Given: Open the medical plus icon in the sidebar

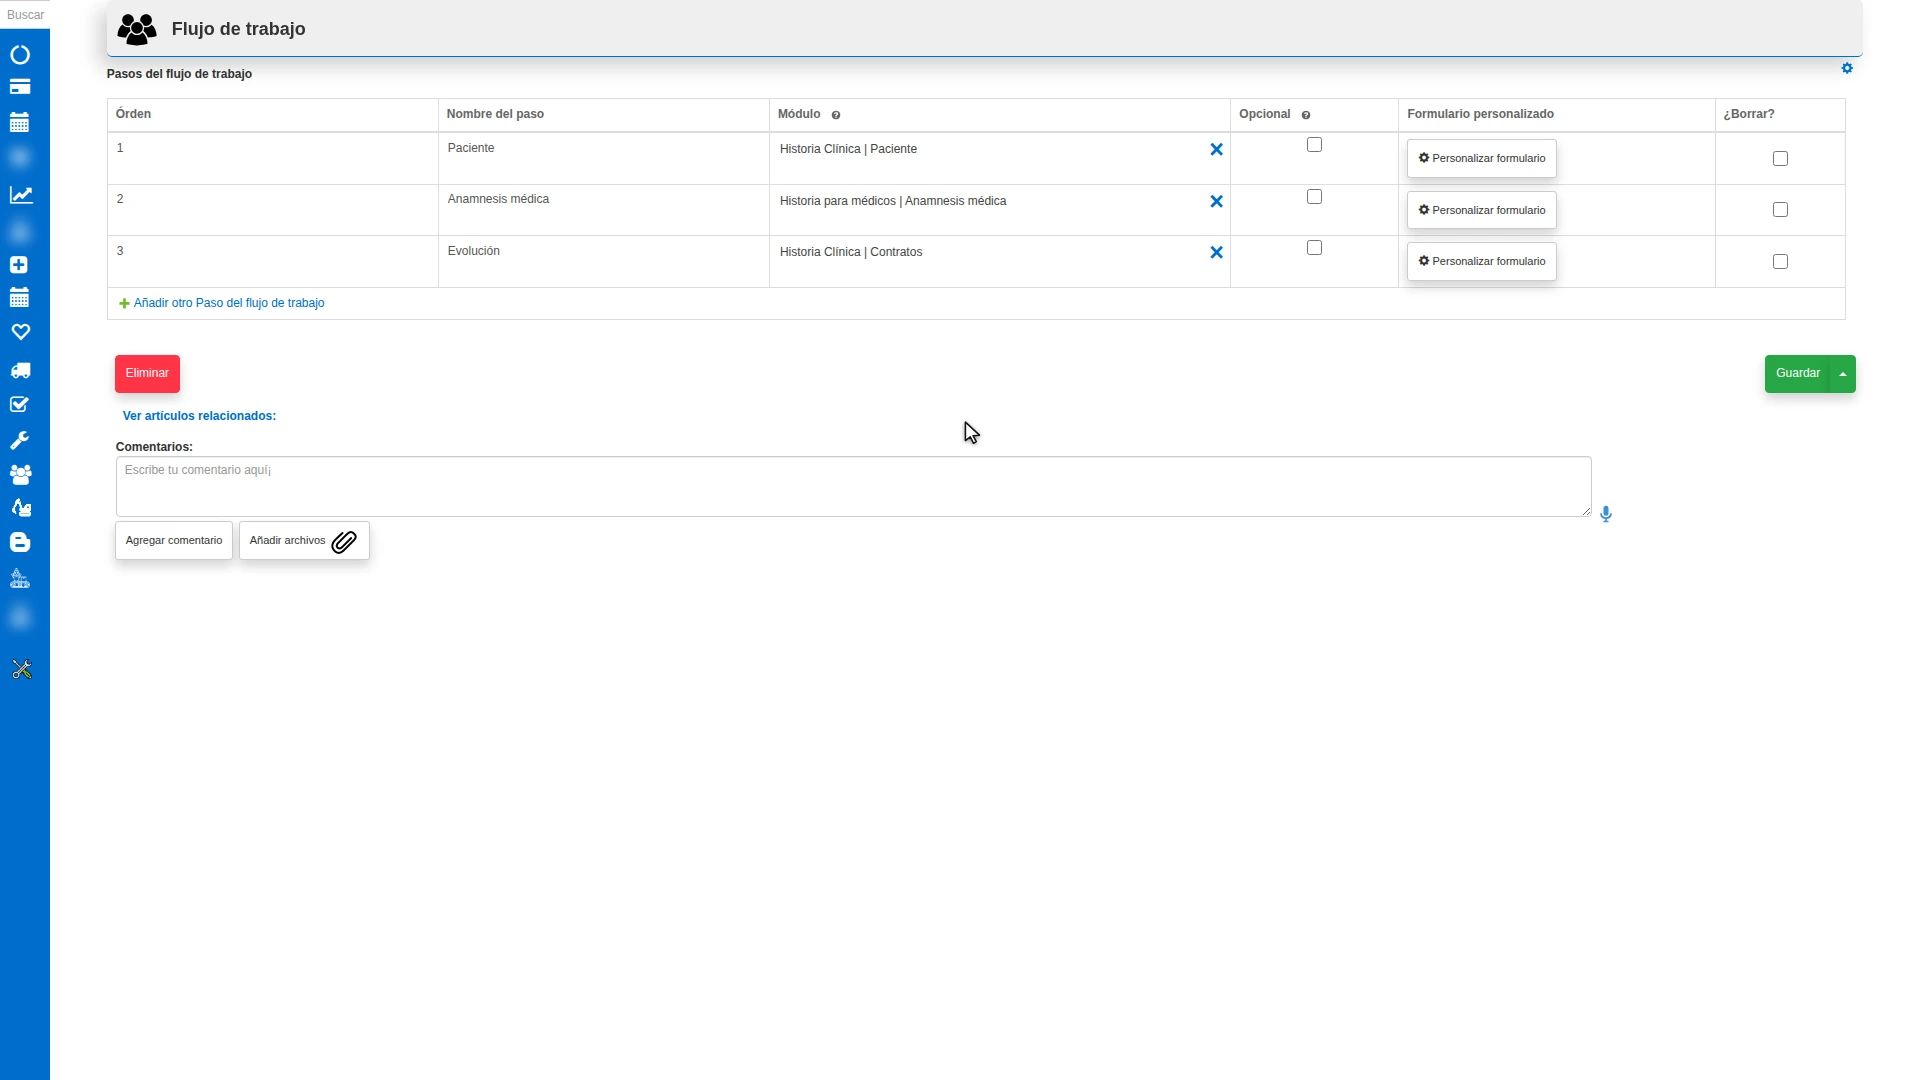Looking at the screenshot, I should [19, 265].
